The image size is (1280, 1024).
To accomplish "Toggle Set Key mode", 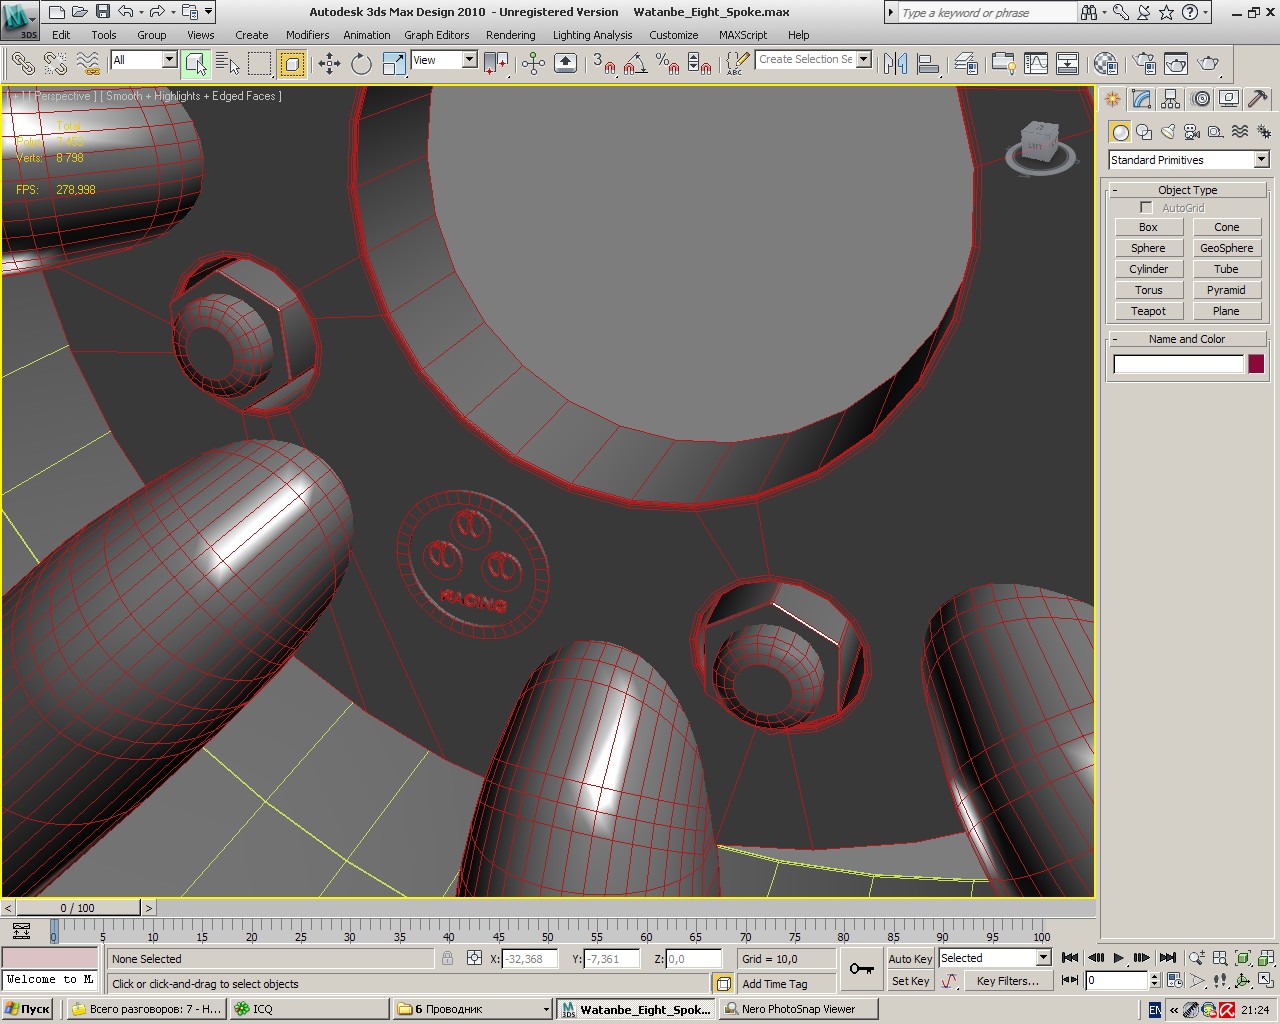I will pyautogui.click(x=910, y=981).
